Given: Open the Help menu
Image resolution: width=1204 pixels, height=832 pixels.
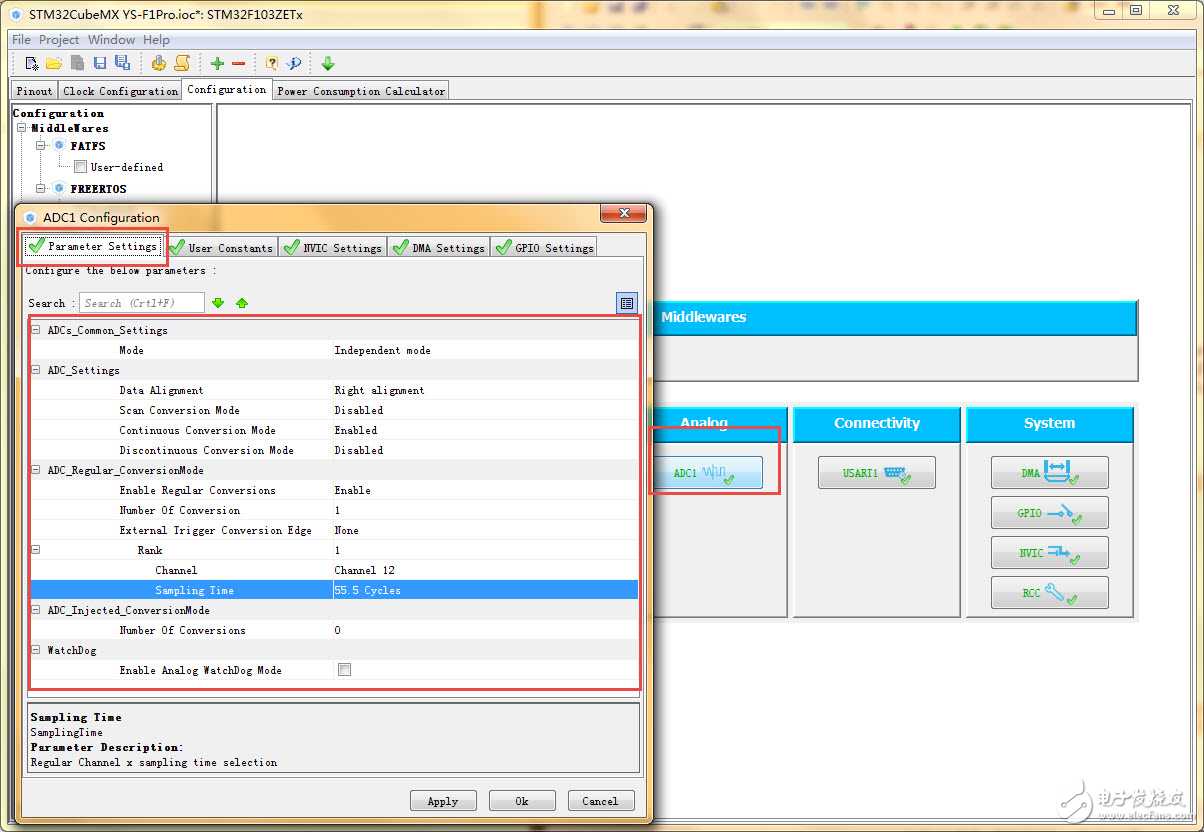Looking at the screenshot, I should (x=156, y=39).
